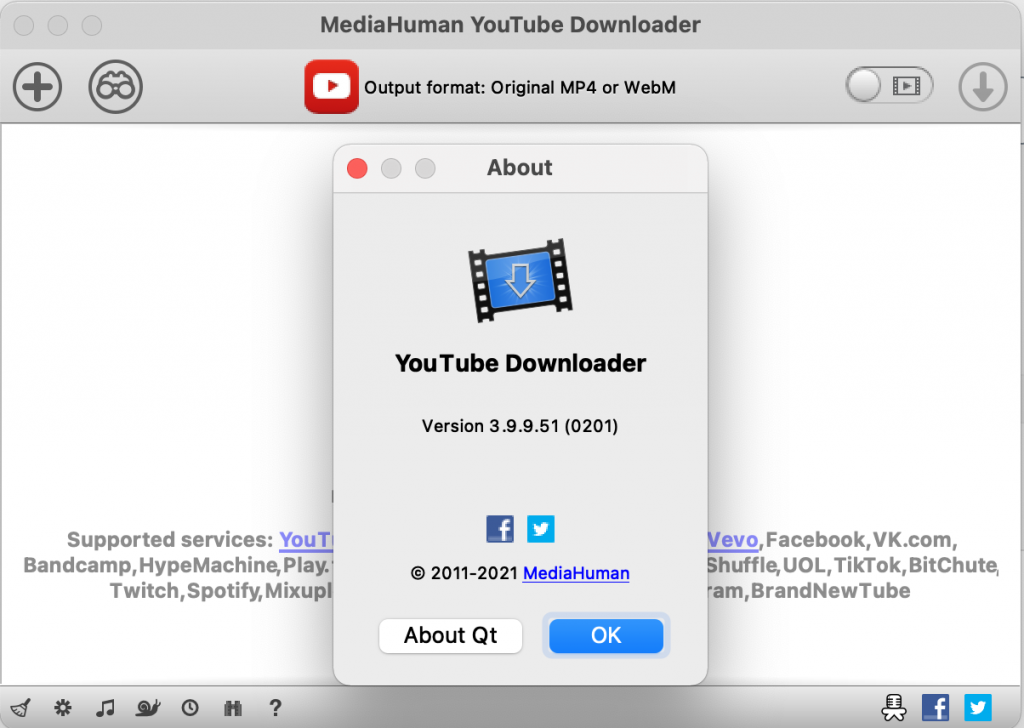Click the MediaHuman YouTube Downloader window title

click(x=510, y=25)
